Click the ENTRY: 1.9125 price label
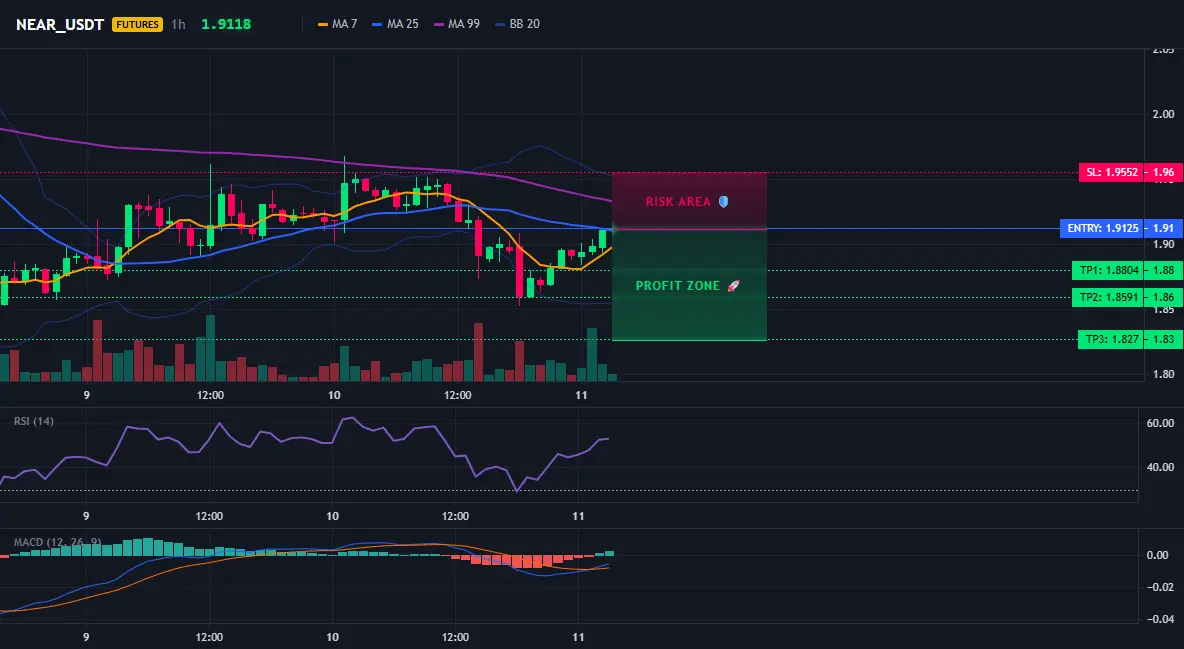1184x649 pixels. [1102, 228]
